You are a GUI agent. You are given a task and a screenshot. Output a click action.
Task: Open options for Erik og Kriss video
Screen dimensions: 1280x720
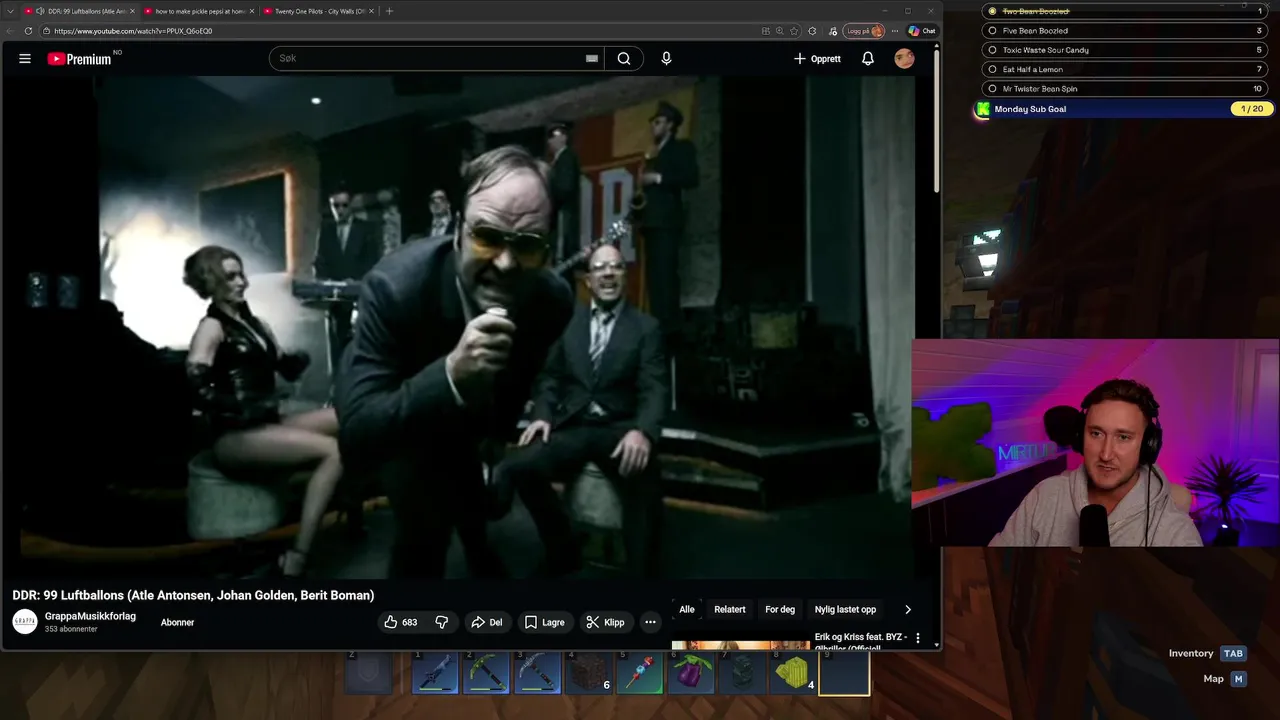click(x=918, y=638)
